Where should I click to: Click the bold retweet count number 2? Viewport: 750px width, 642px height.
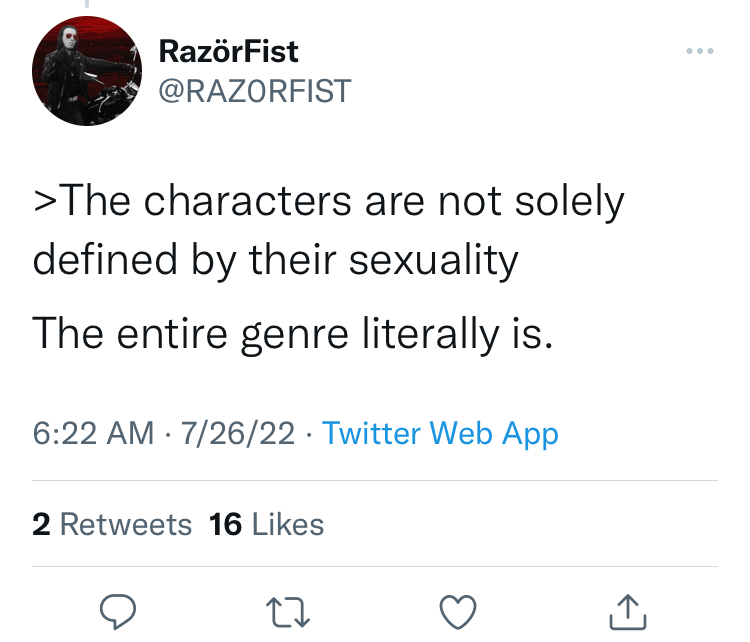coord(41,524)
